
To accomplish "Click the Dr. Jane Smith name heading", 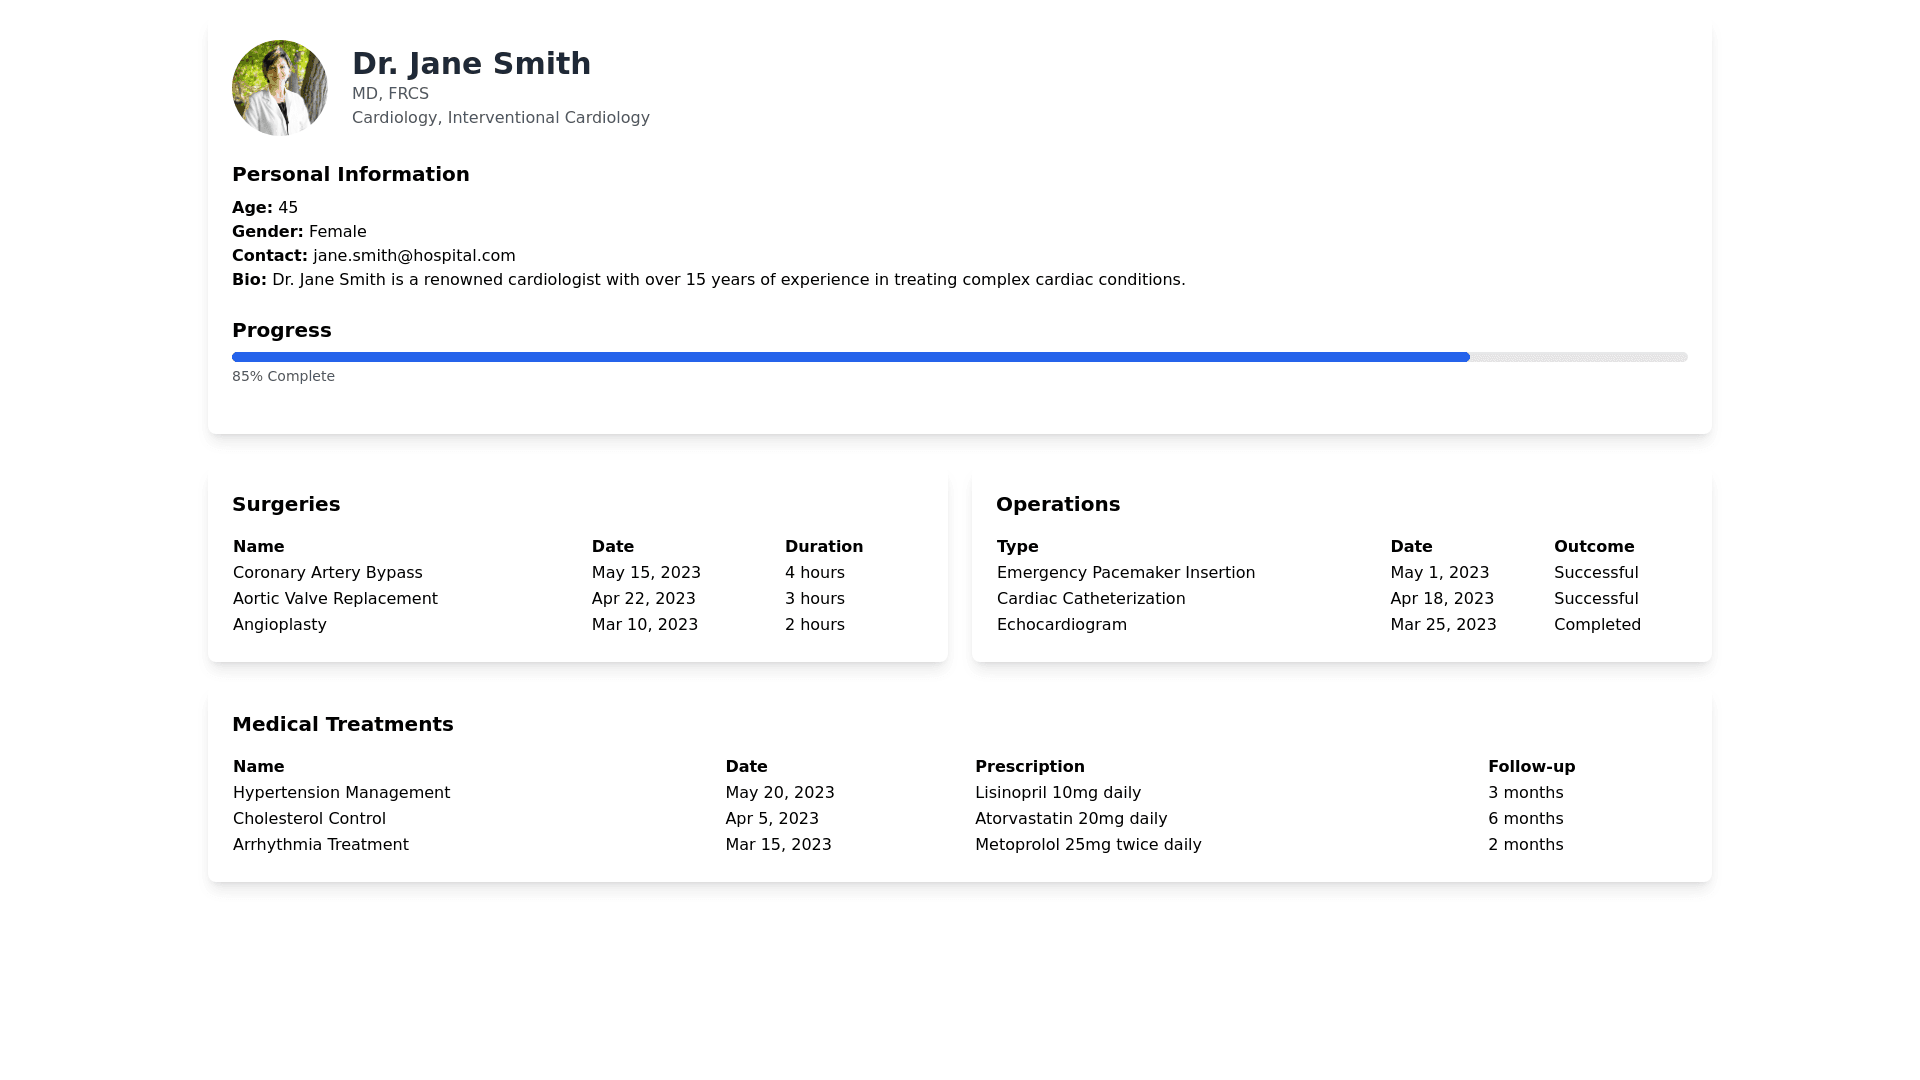I will pos(471,64).
